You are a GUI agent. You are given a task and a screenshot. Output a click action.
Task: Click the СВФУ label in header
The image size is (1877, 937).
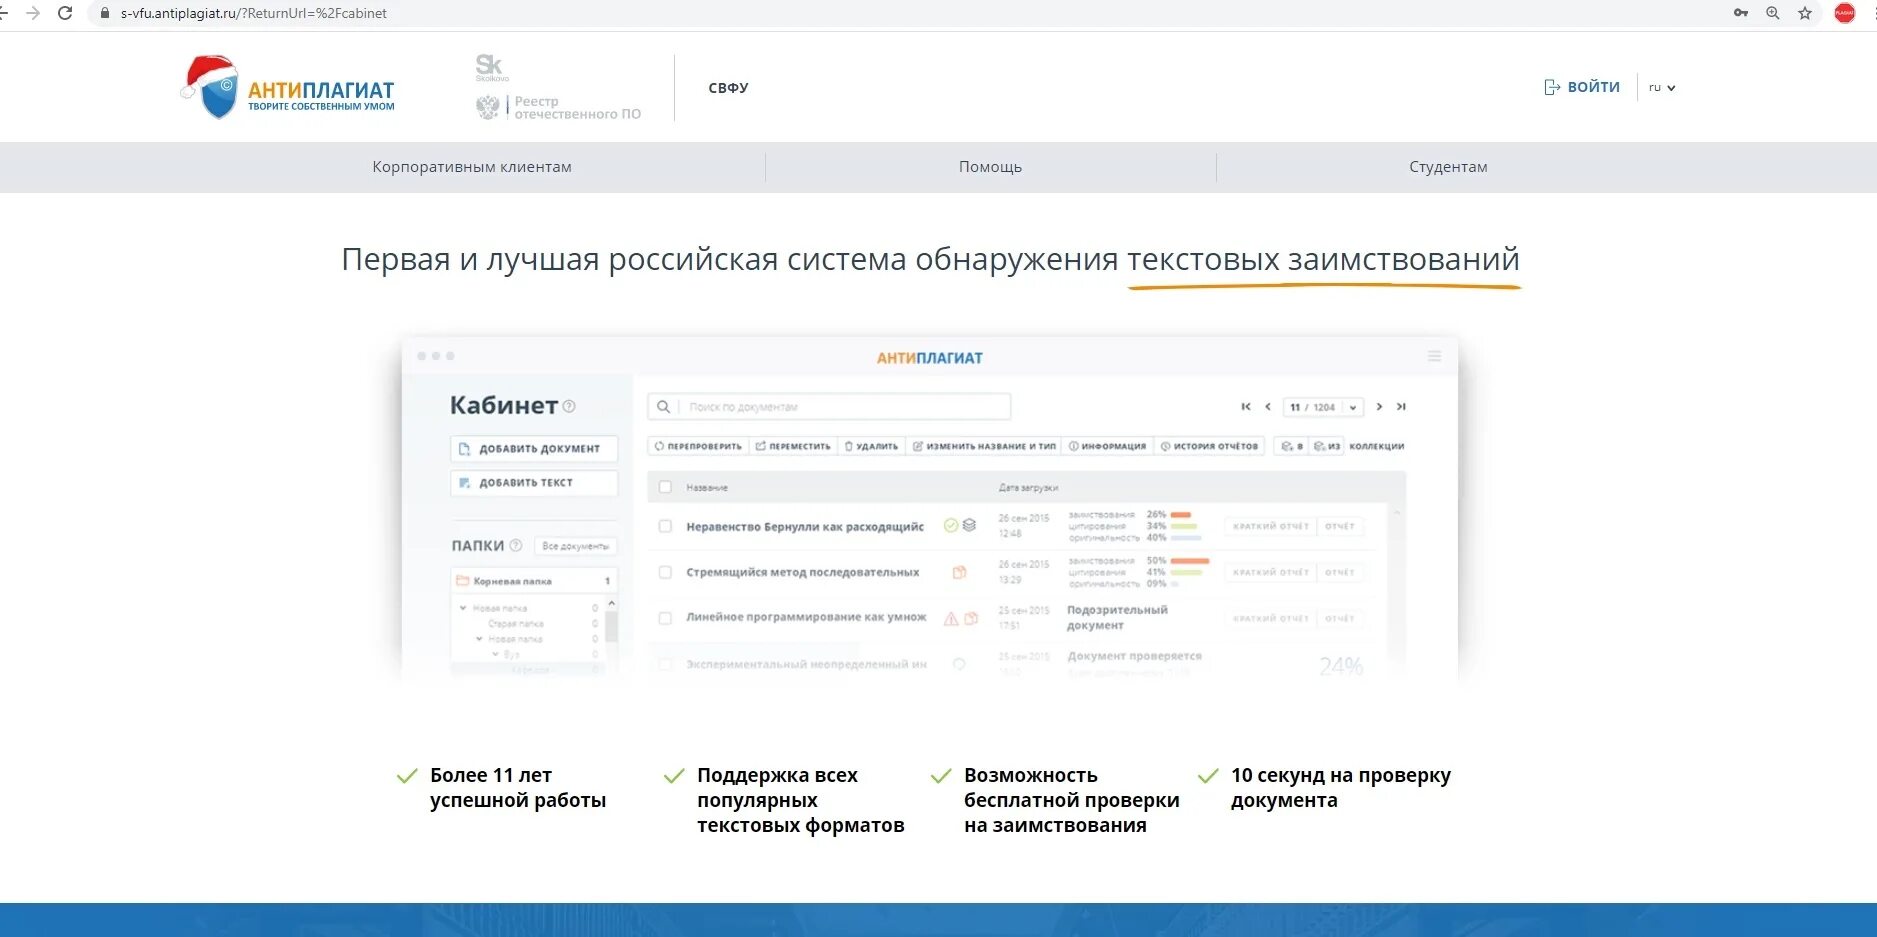tap(728, 88)
